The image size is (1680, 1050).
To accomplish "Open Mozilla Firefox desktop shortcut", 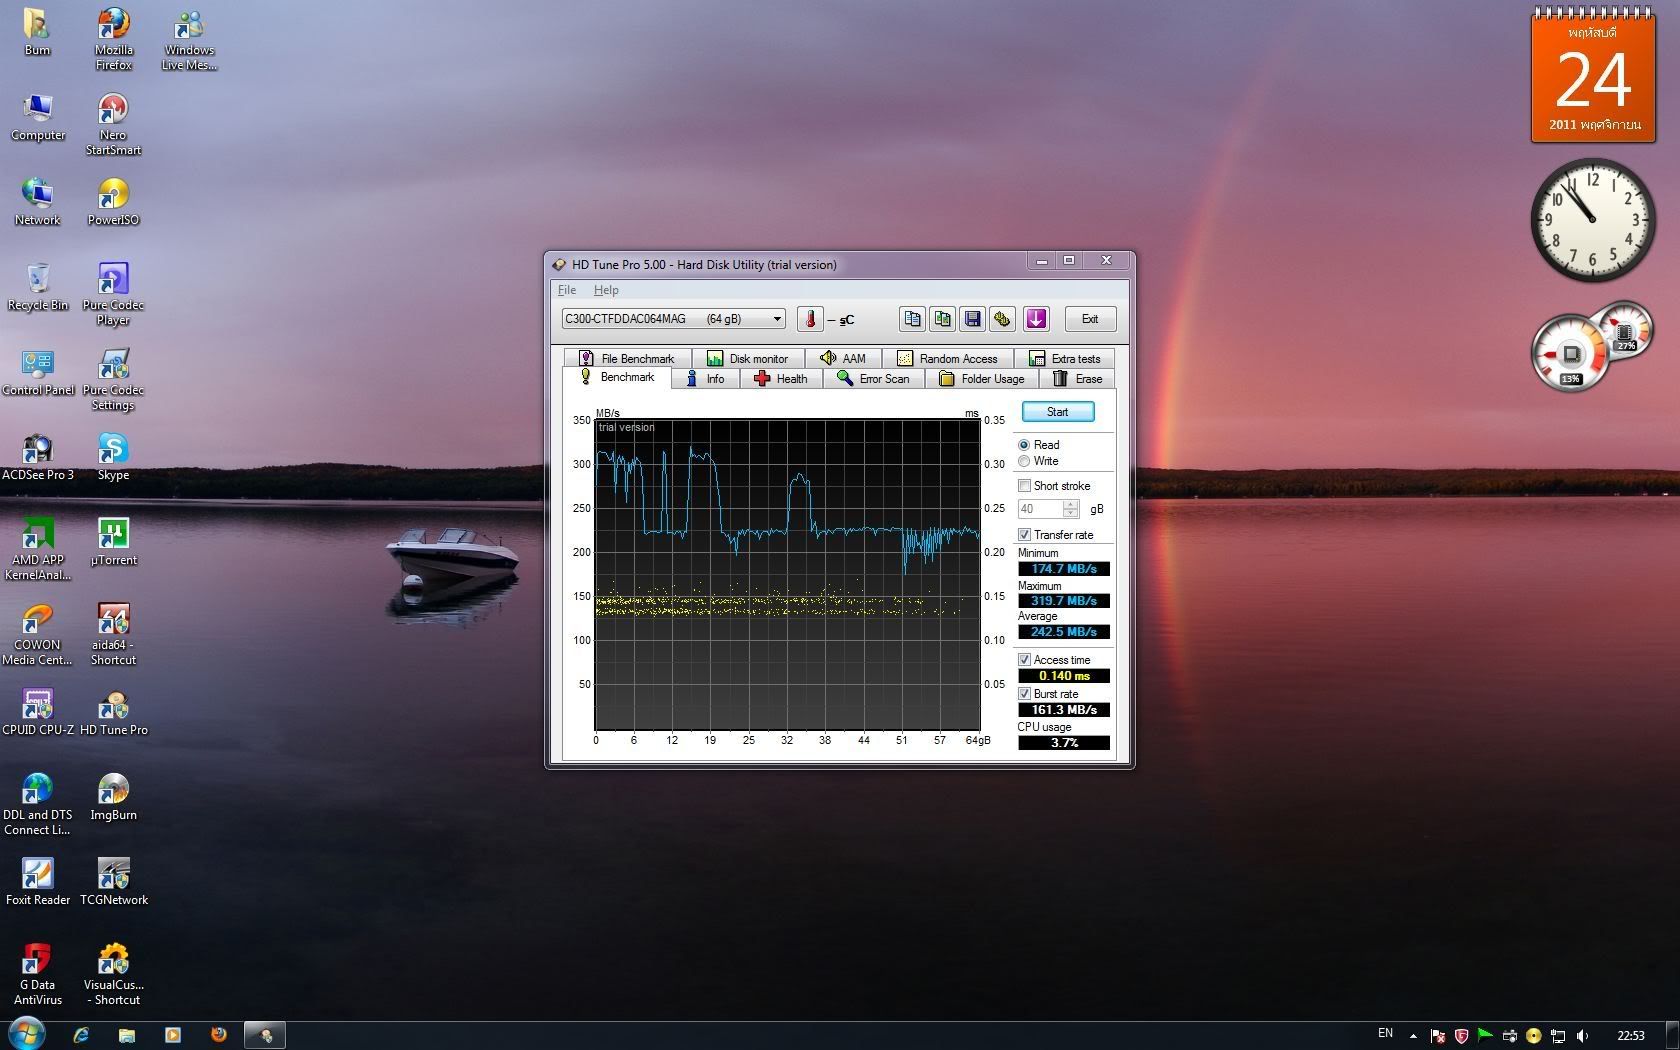I will click(x=113, y=40).
